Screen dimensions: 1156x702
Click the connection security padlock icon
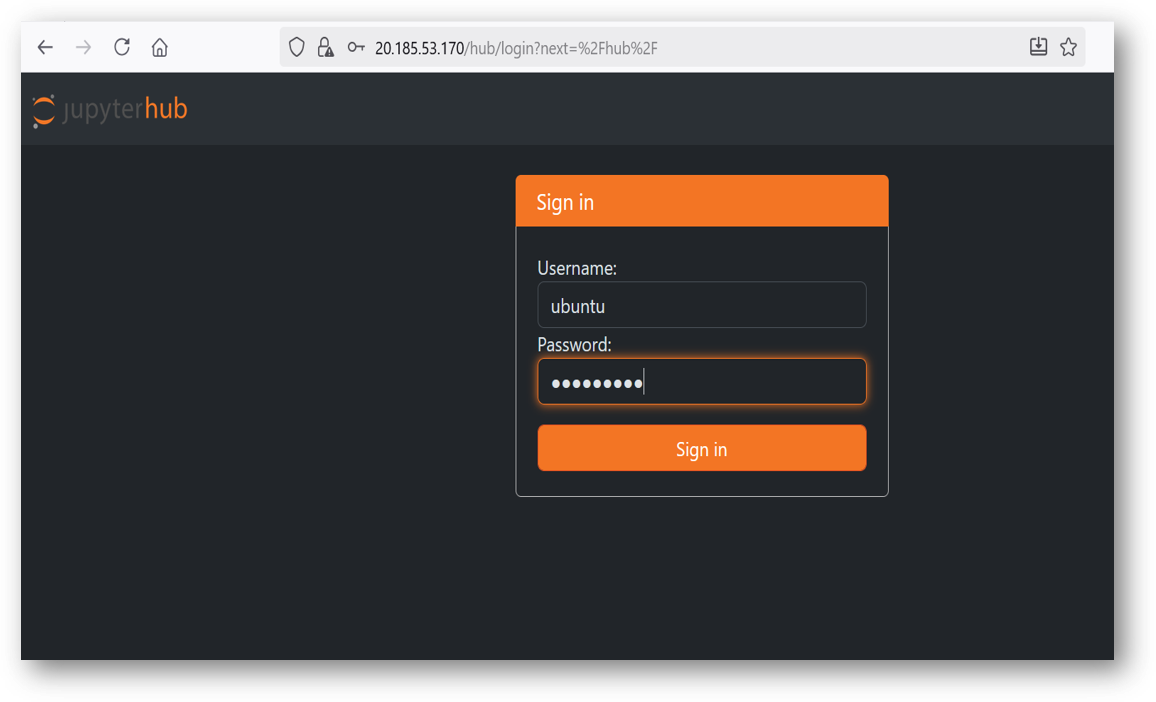click(x=325, y=46)
